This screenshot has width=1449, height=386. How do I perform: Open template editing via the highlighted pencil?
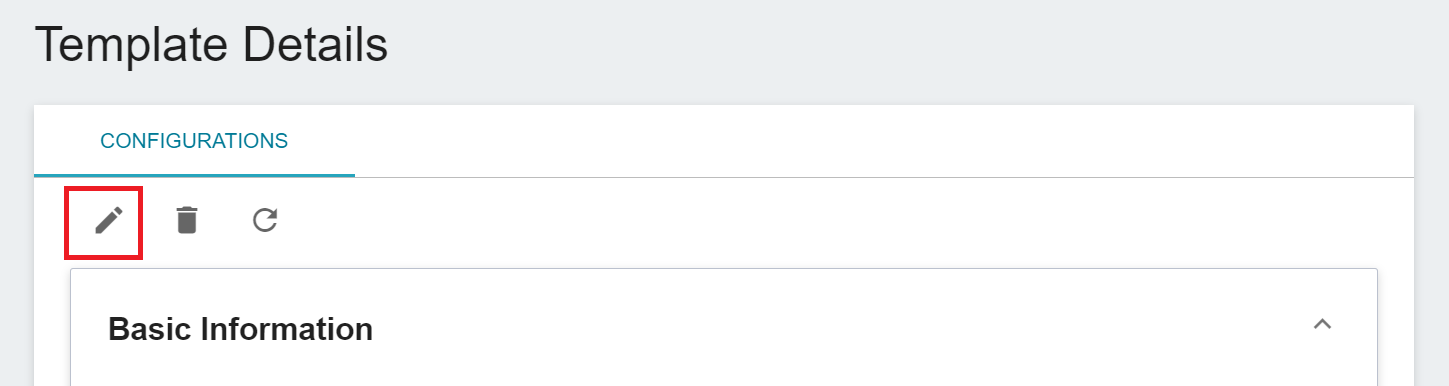pyautogui.click(x=108, y=220)
